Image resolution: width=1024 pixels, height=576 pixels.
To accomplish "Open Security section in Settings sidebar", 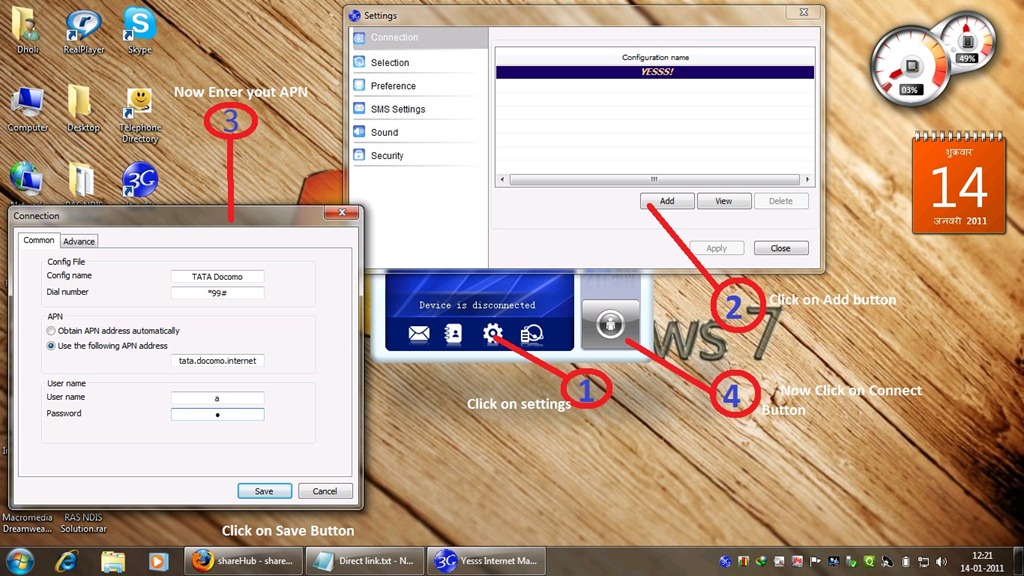I will (x=387, y=156).
